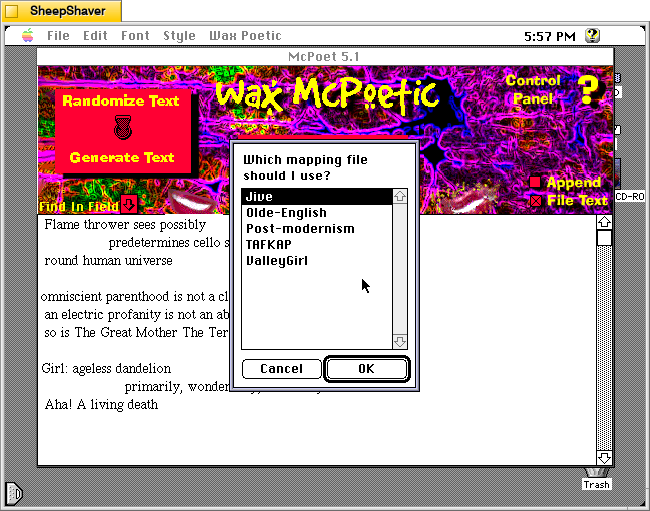Click the Find In Field down arrow
650x511 pixels.
click(129, 204)
